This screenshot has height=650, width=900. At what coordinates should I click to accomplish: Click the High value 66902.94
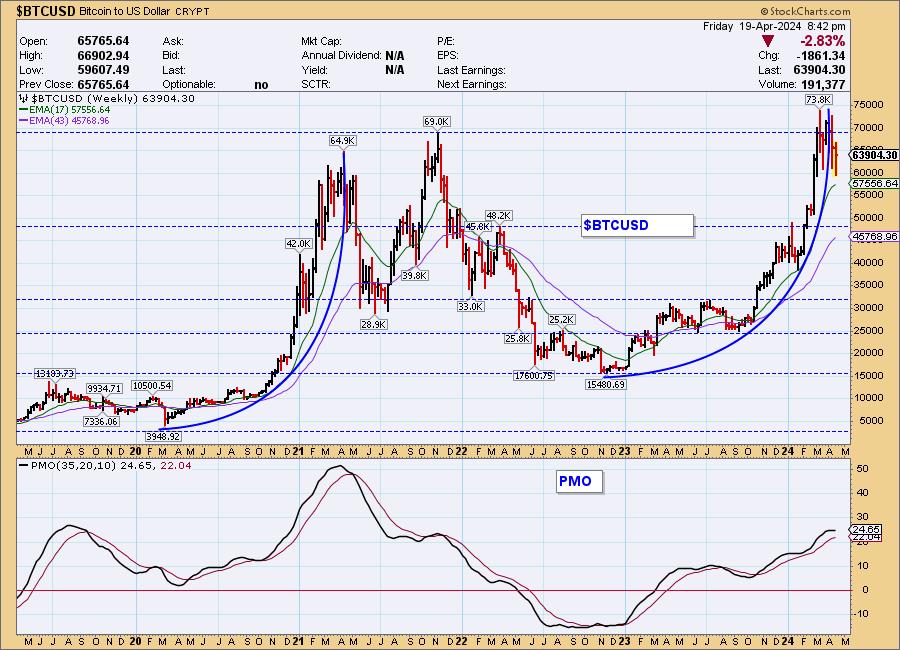click(x=103, y=56)
